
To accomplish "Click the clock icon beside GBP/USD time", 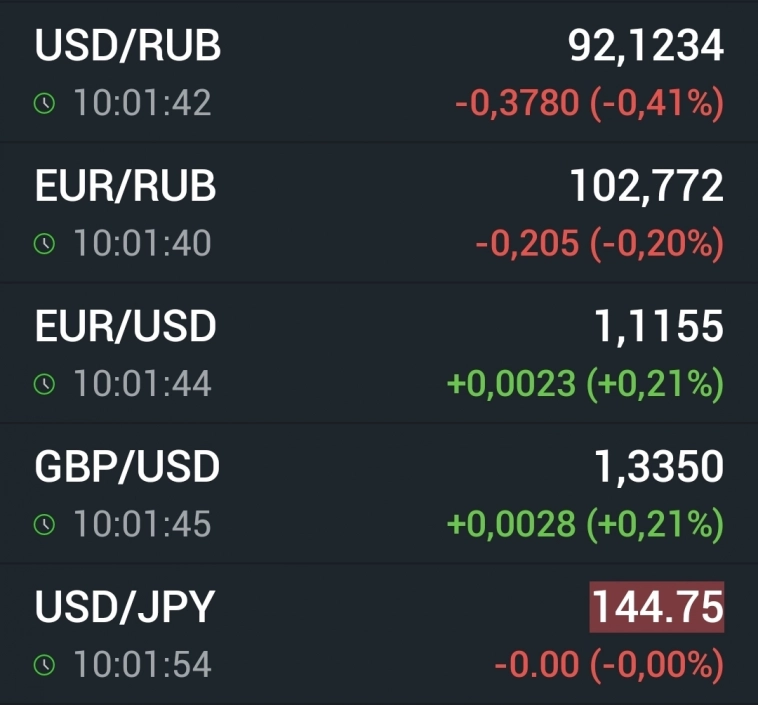I will (44, 524).
